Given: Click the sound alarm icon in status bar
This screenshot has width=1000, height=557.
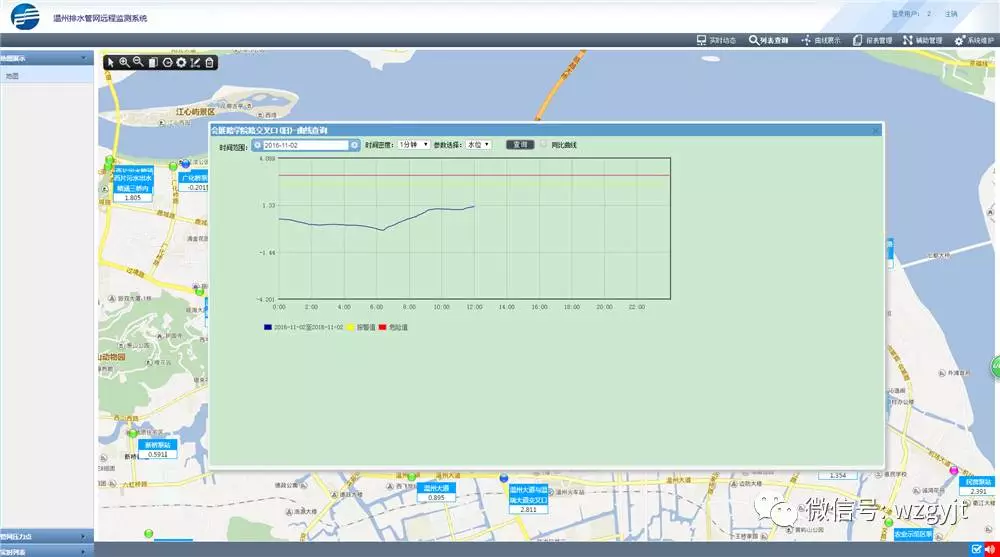Looking at the screenshot, I should tap(990, 549).
